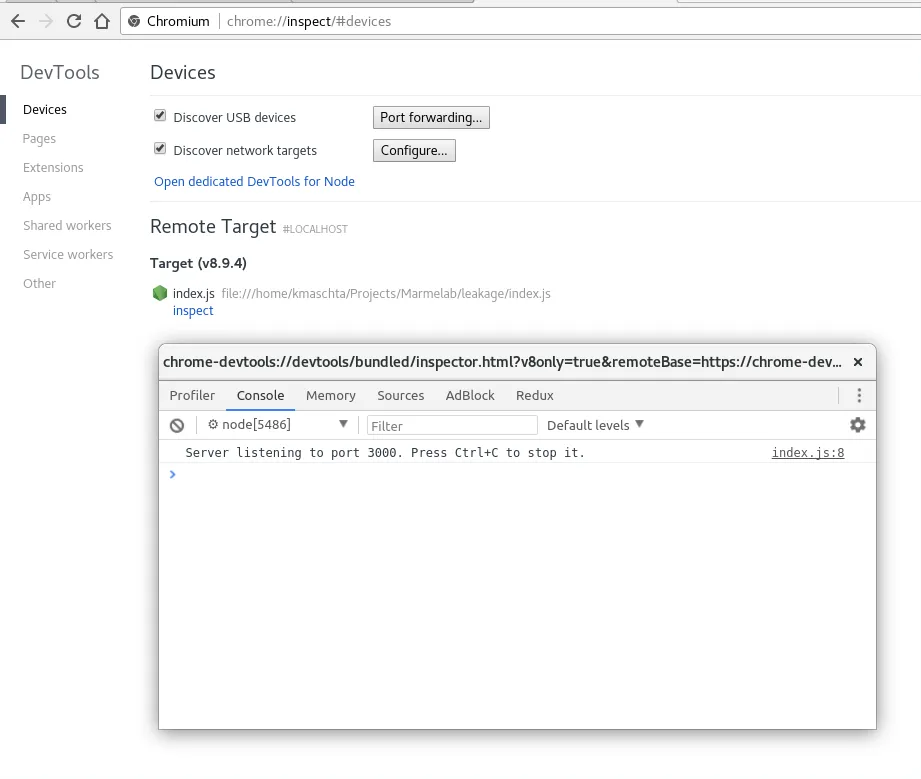Click the Port forwarding button
Screen dimensions: 921x779
click(x=431, y=117)
